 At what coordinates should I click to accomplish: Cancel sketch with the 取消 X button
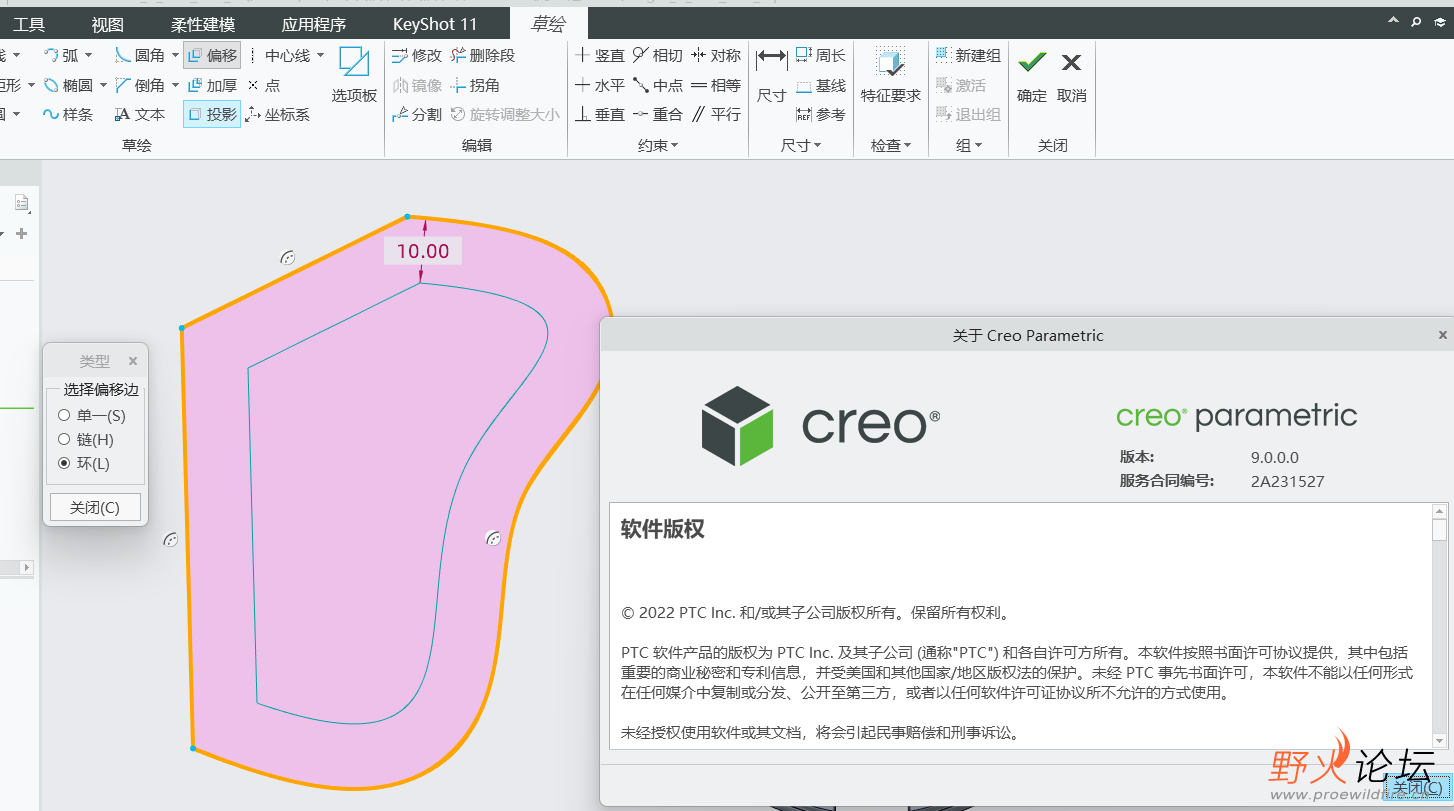coord(1071,76)
